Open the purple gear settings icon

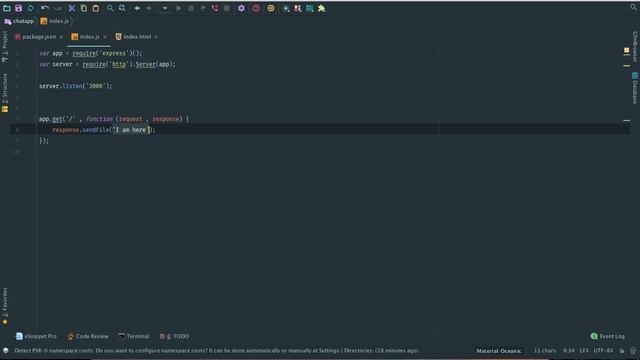tap(241, 8)
